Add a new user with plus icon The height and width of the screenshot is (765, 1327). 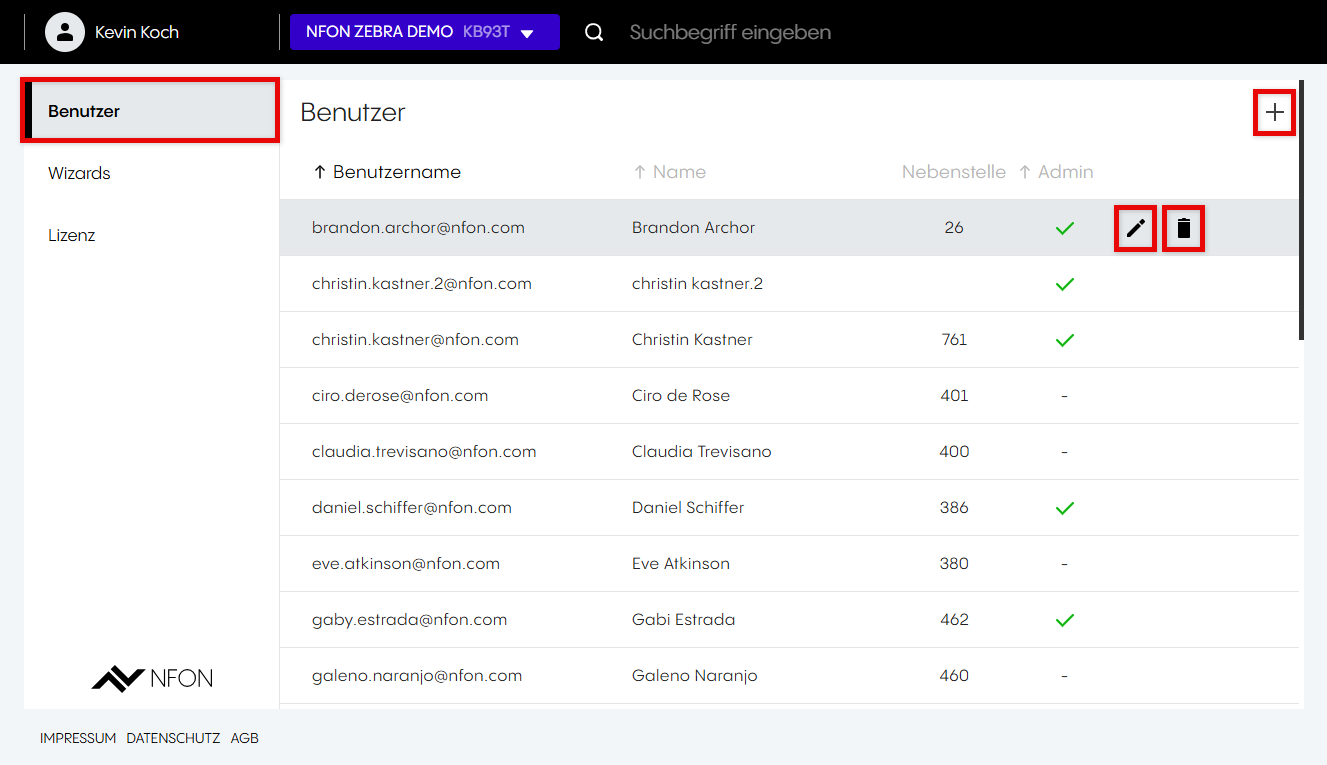tap(1274, 113)
